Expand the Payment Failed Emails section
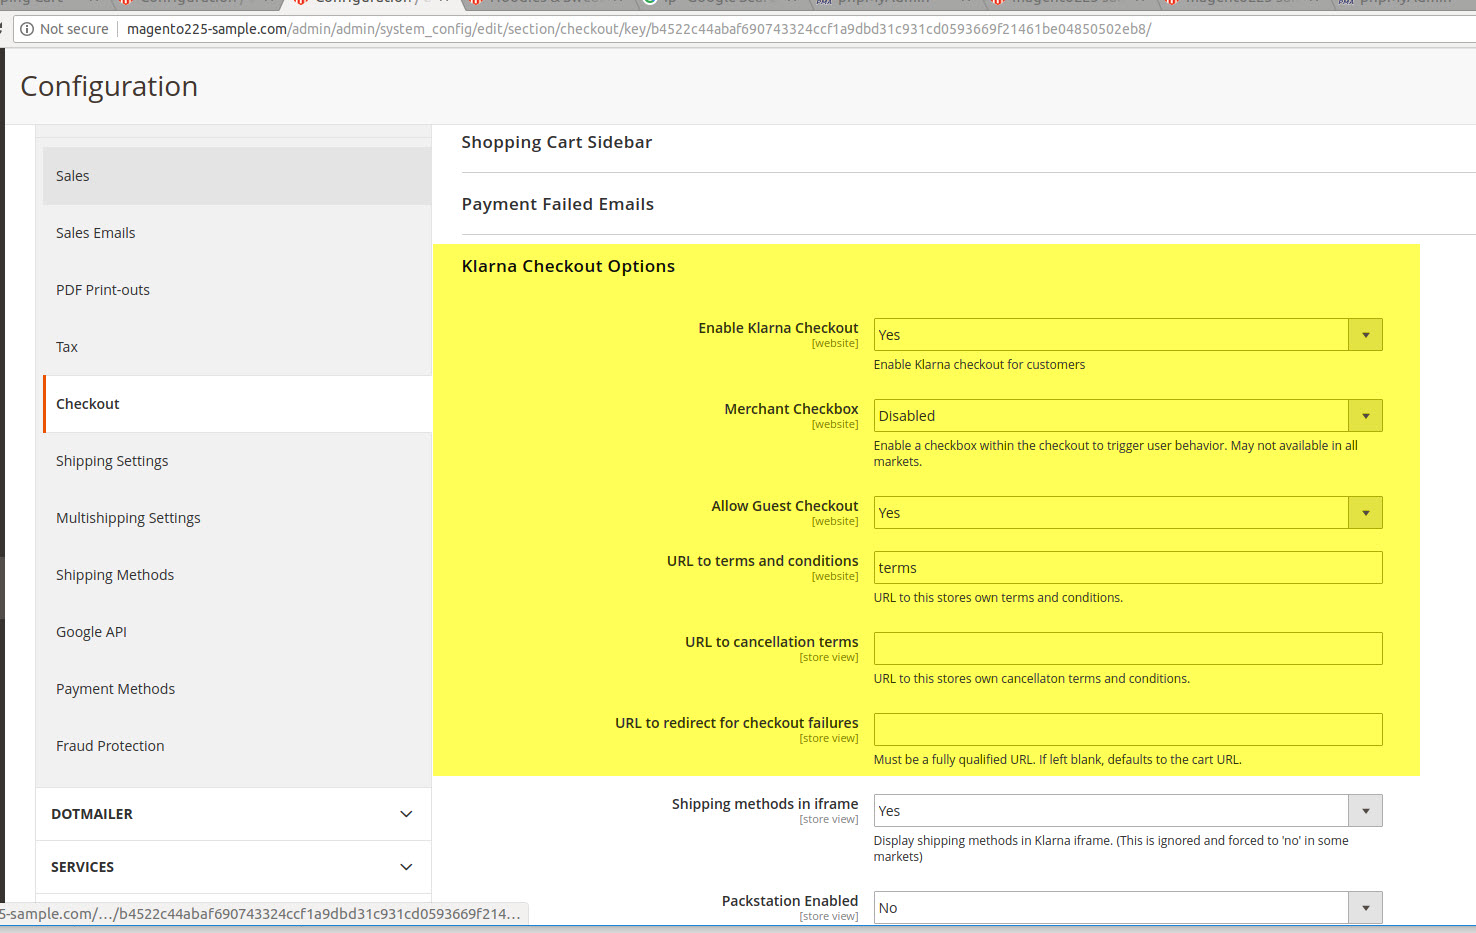The height and width of the screenshot is (933, 1476). (x=558, y=204)
